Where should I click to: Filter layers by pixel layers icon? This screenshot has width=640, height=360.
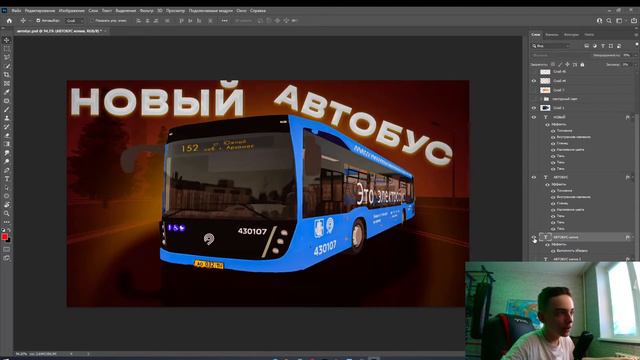tap(587, 46)
